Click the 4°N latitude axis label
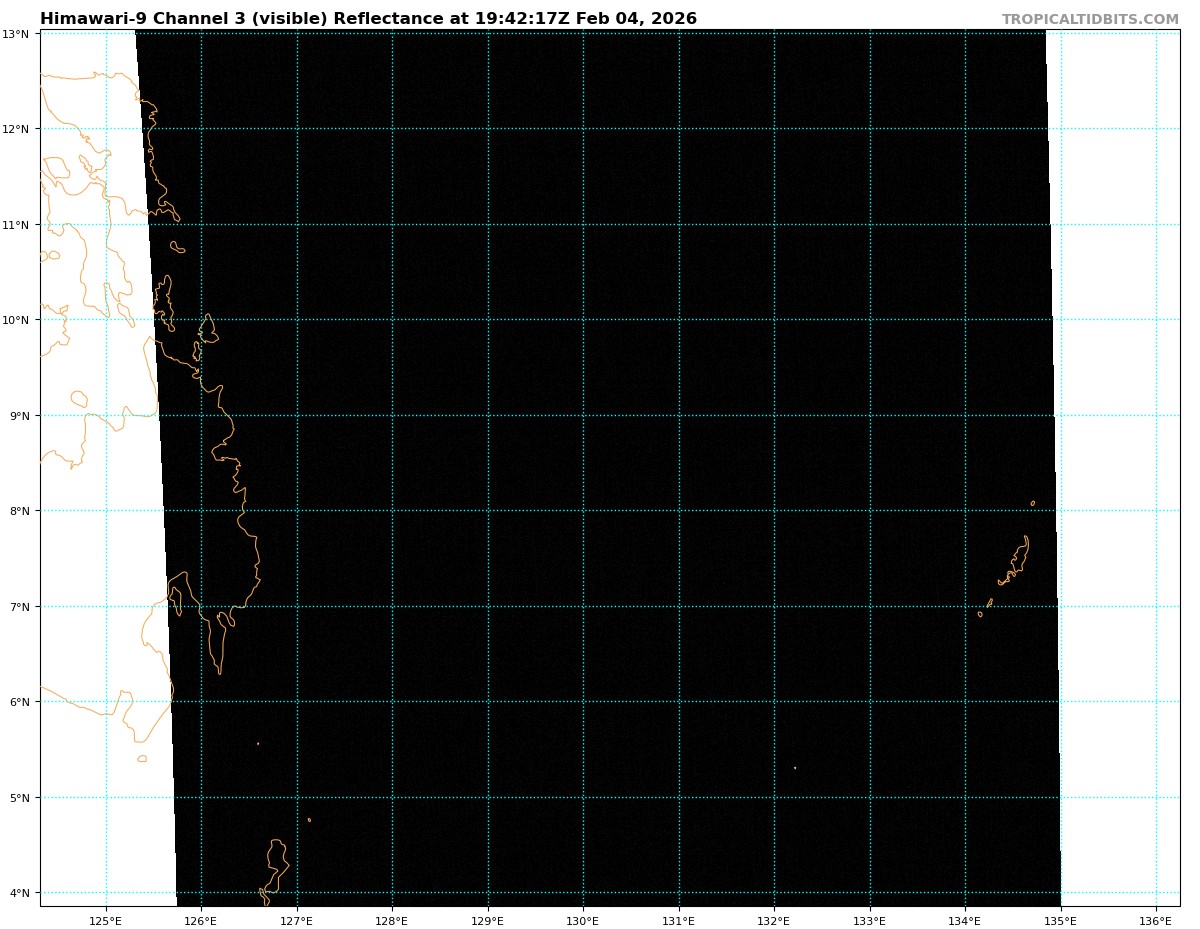This screenshot has height=929, width=1200. pyautogui.click(x=15, y=893)
